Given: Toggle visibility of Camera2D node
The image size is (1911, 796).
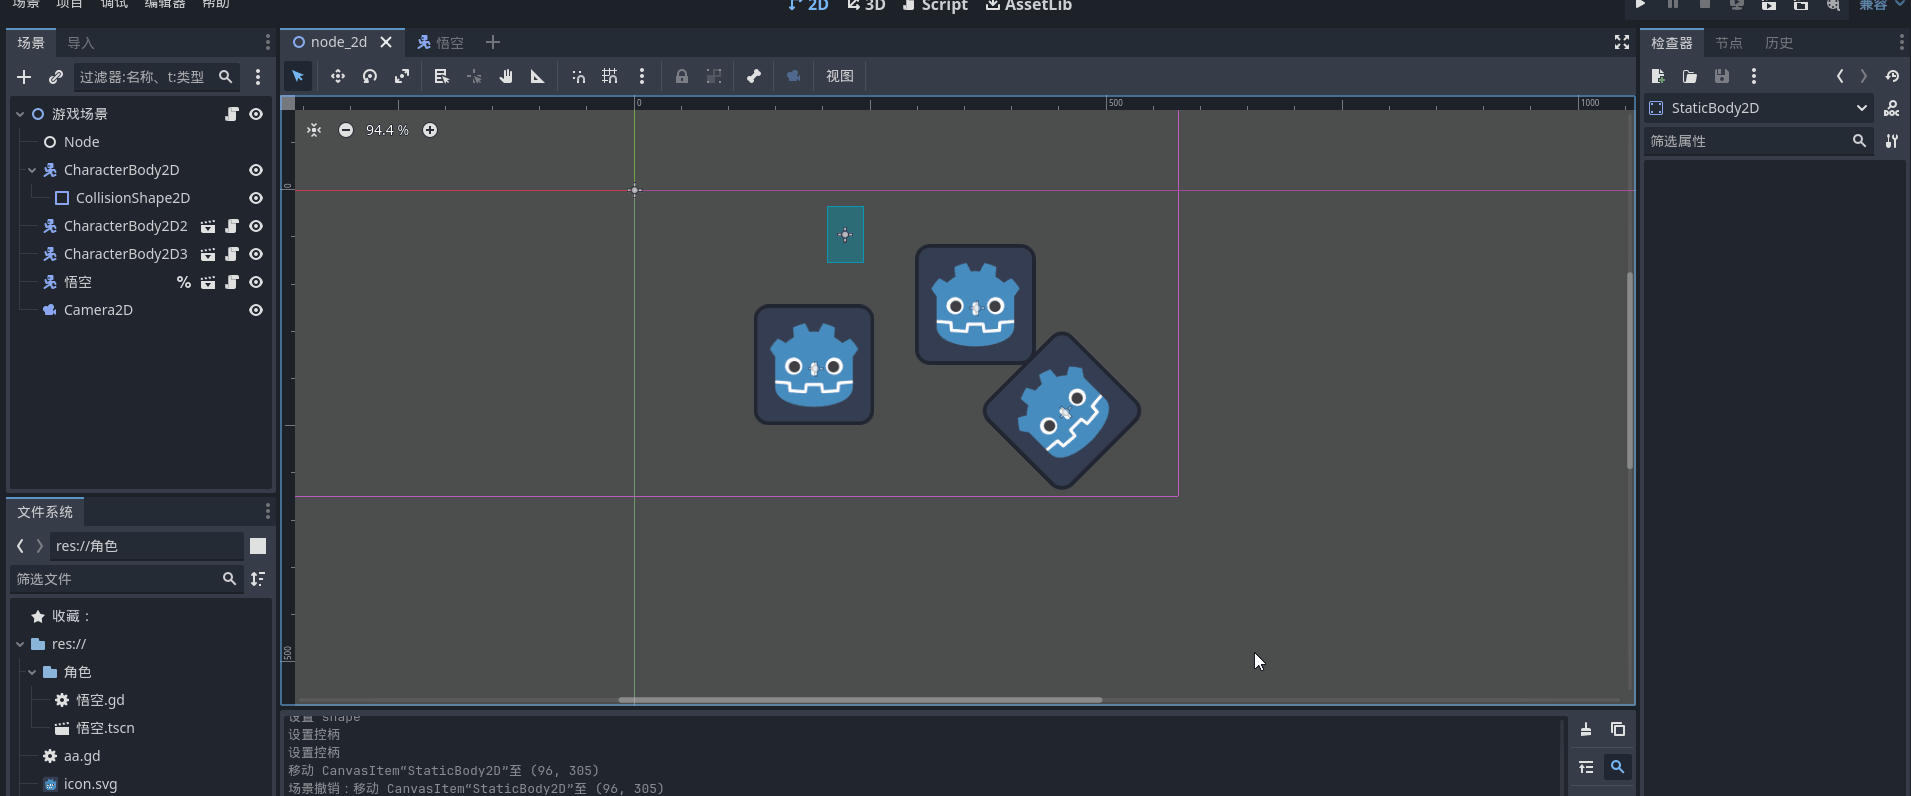Looking at the screenshot, I should click(256, 310).
